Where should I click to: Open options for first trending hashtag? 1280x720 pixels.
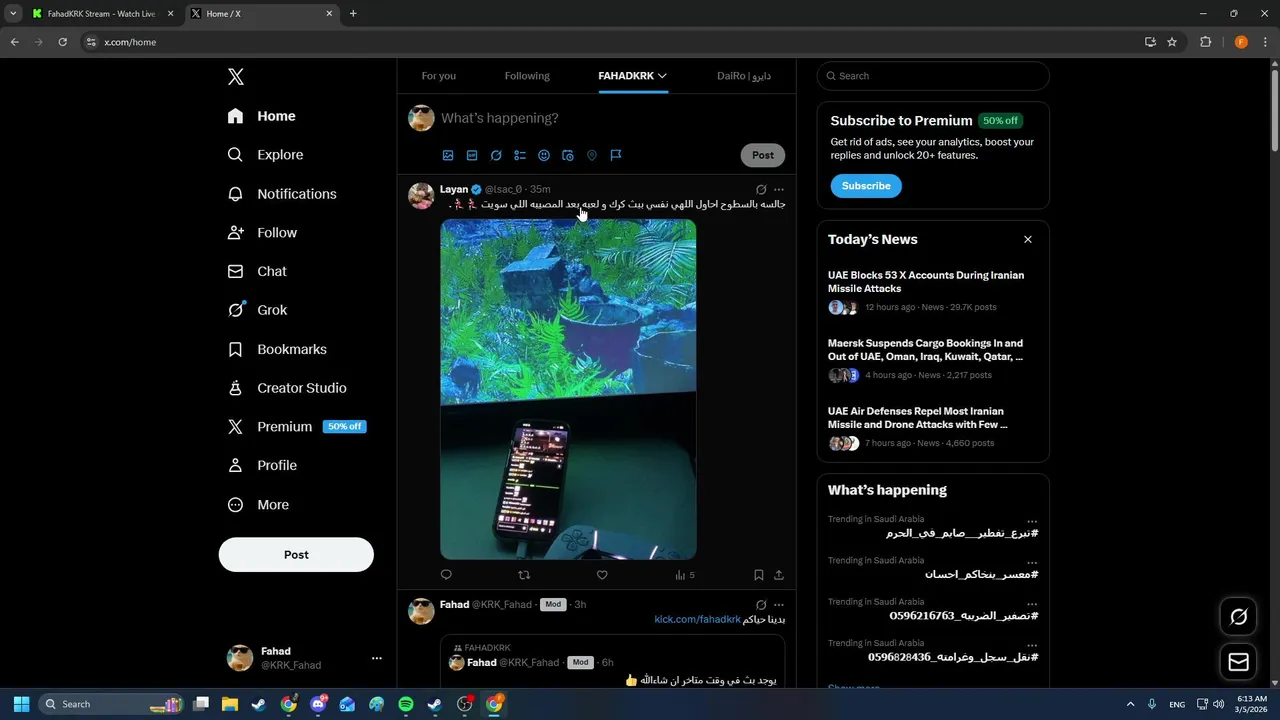pyautogui.click(x=1032, y=521)
